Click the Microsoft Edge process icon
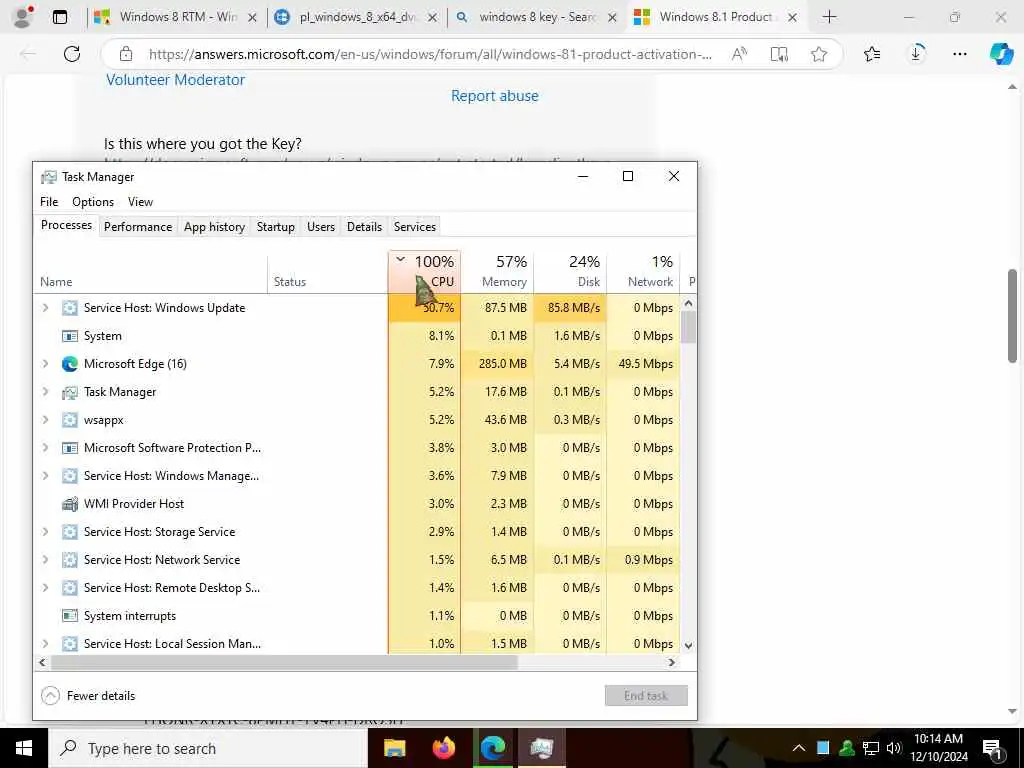This screenshot has width=1024, height=768. pyautogui.click(x=70, y=364)
